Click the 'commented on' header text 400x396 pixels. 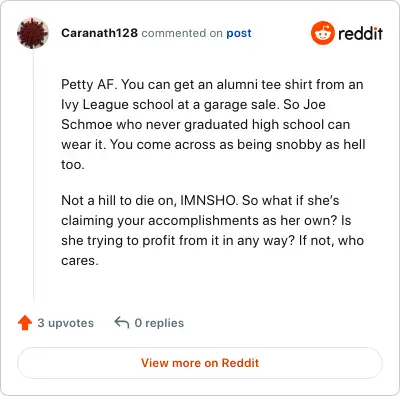click(182, 33)
